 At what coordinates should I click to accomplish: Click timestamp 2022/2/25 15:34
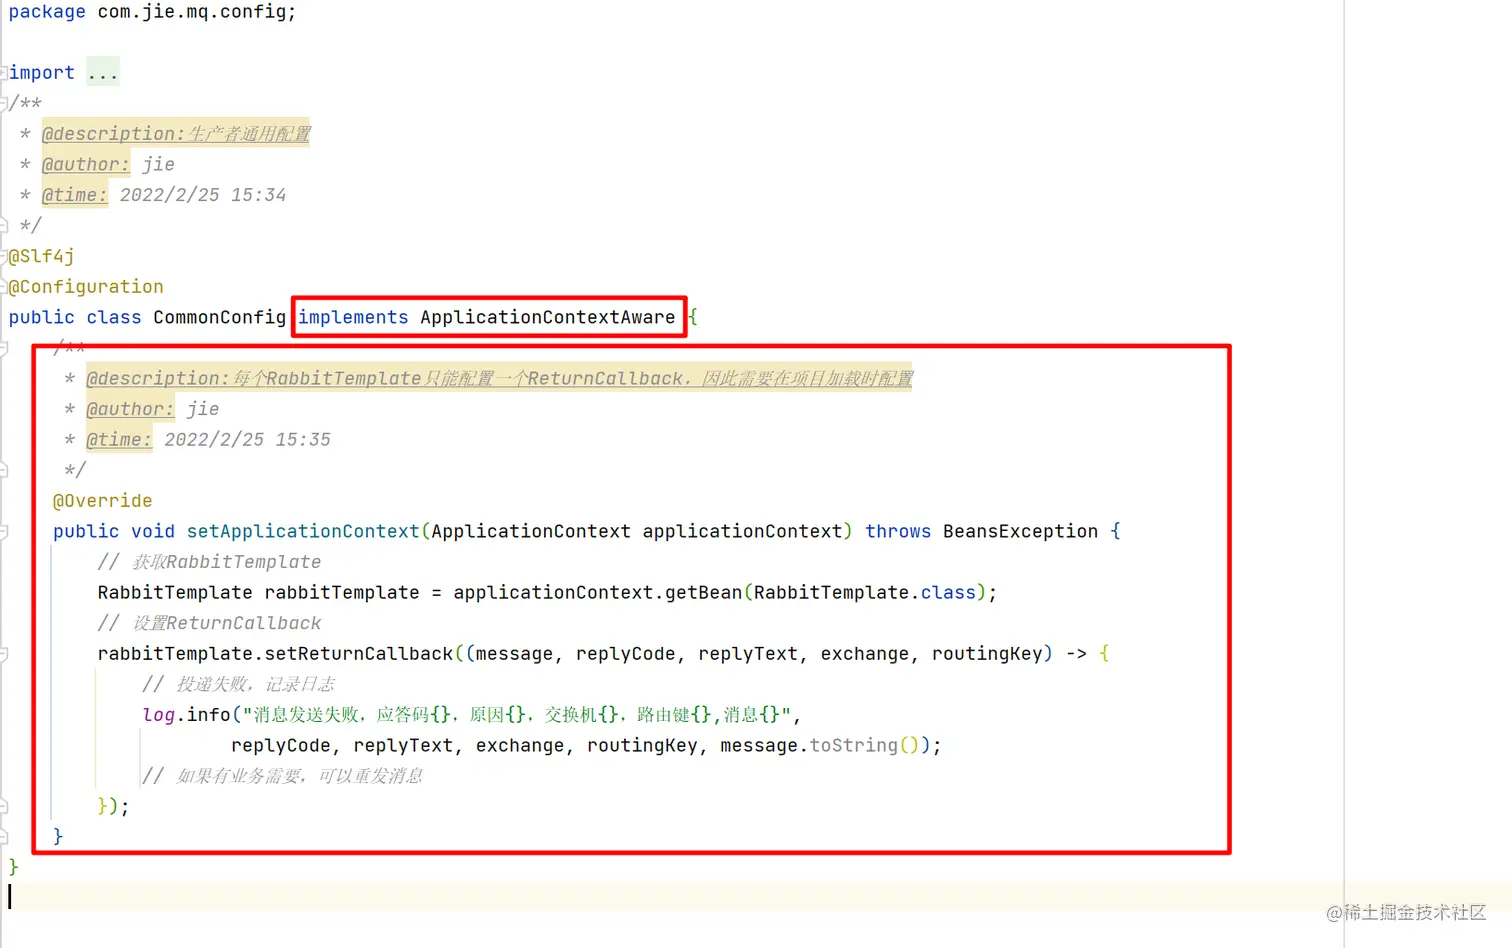tap(203, 195)
